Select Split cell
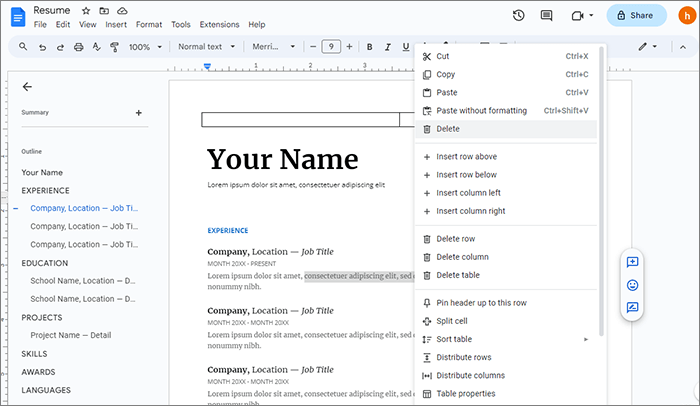700x406 pixels. [x=506, y=321]
